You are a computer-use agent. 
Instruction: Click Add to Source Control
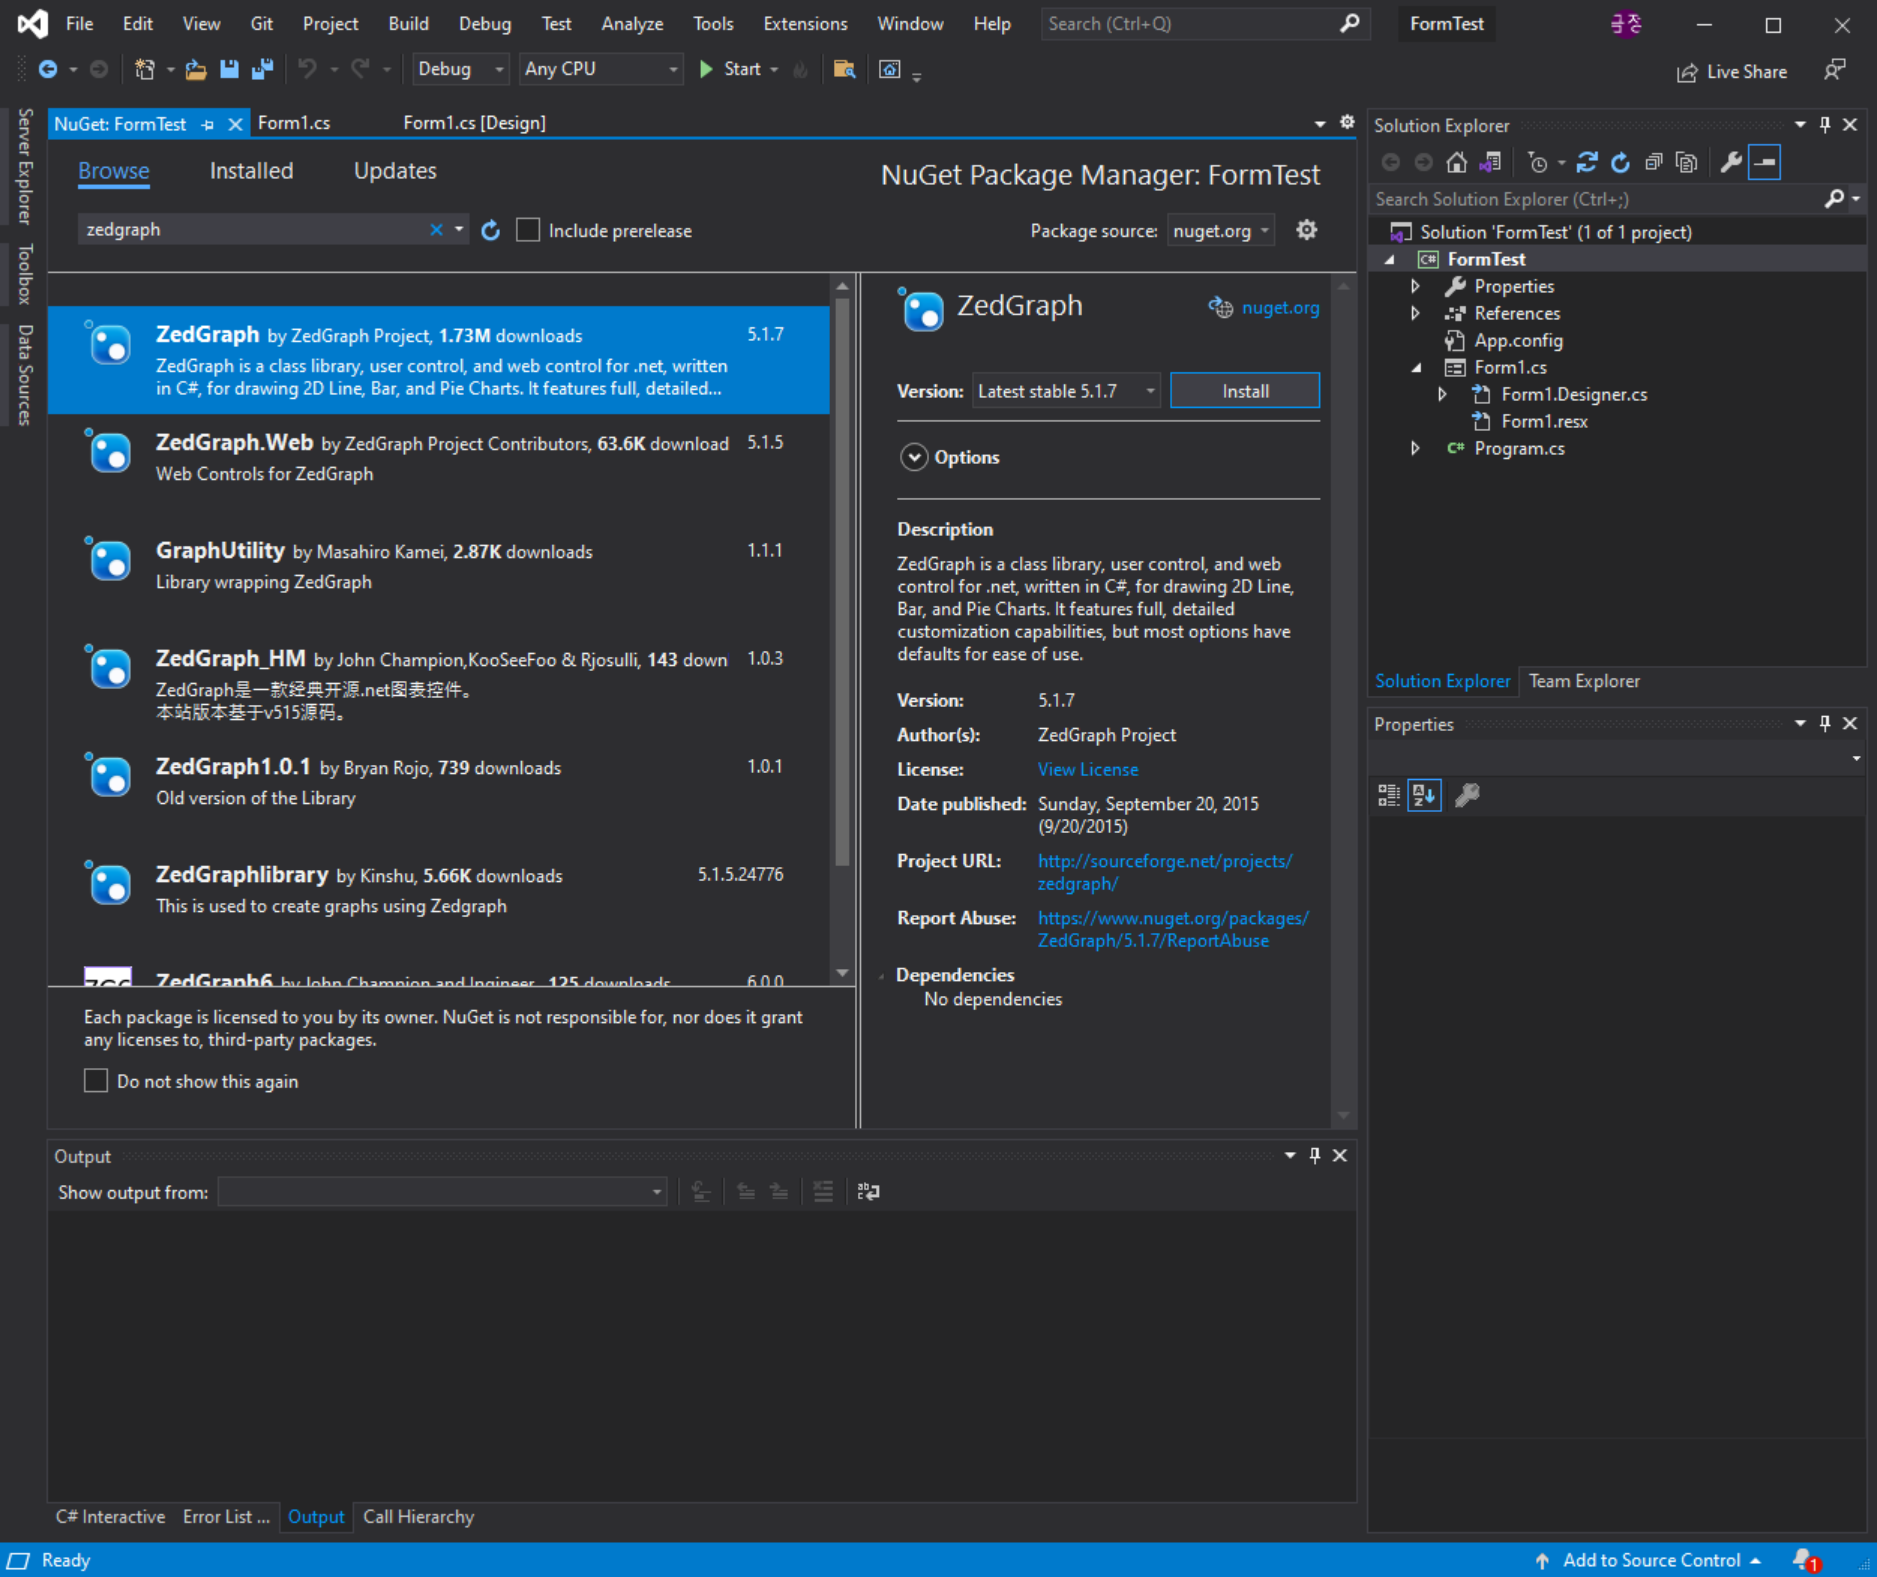1650,1560
